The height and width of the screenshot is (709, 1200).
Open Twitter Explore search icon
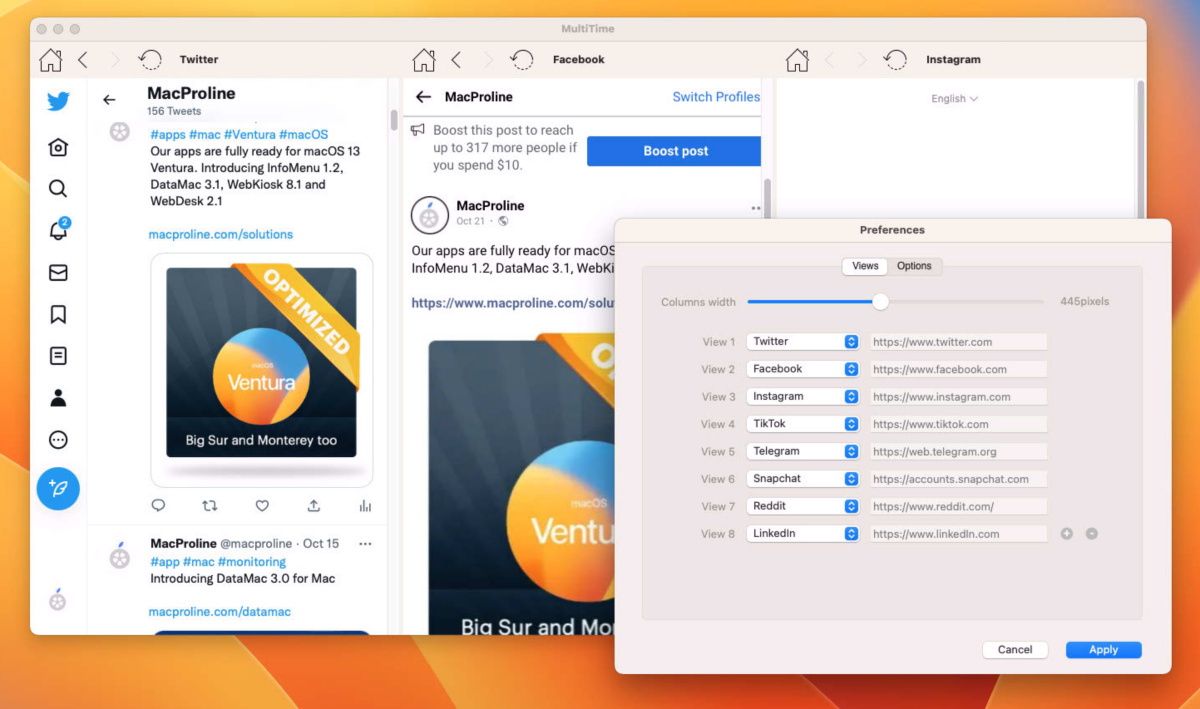pos(58,189)
